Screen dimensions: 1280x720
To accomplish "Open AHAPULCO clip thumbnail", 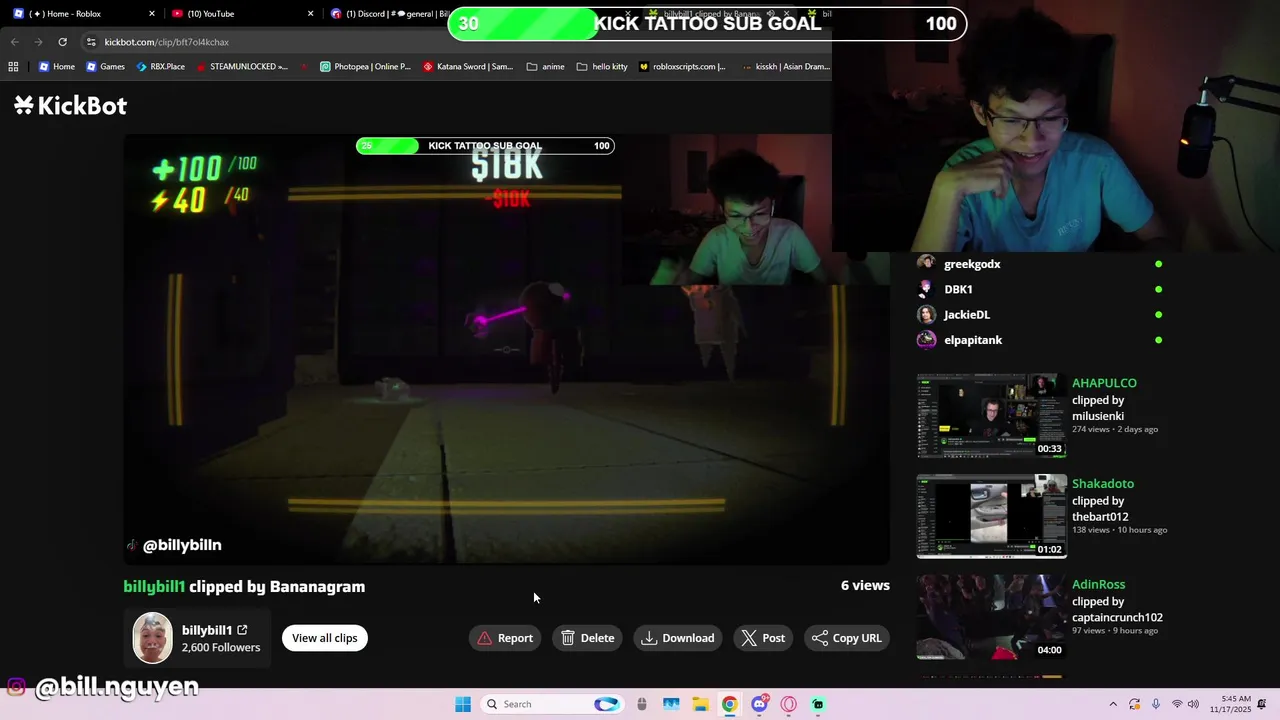I will 991,416.
